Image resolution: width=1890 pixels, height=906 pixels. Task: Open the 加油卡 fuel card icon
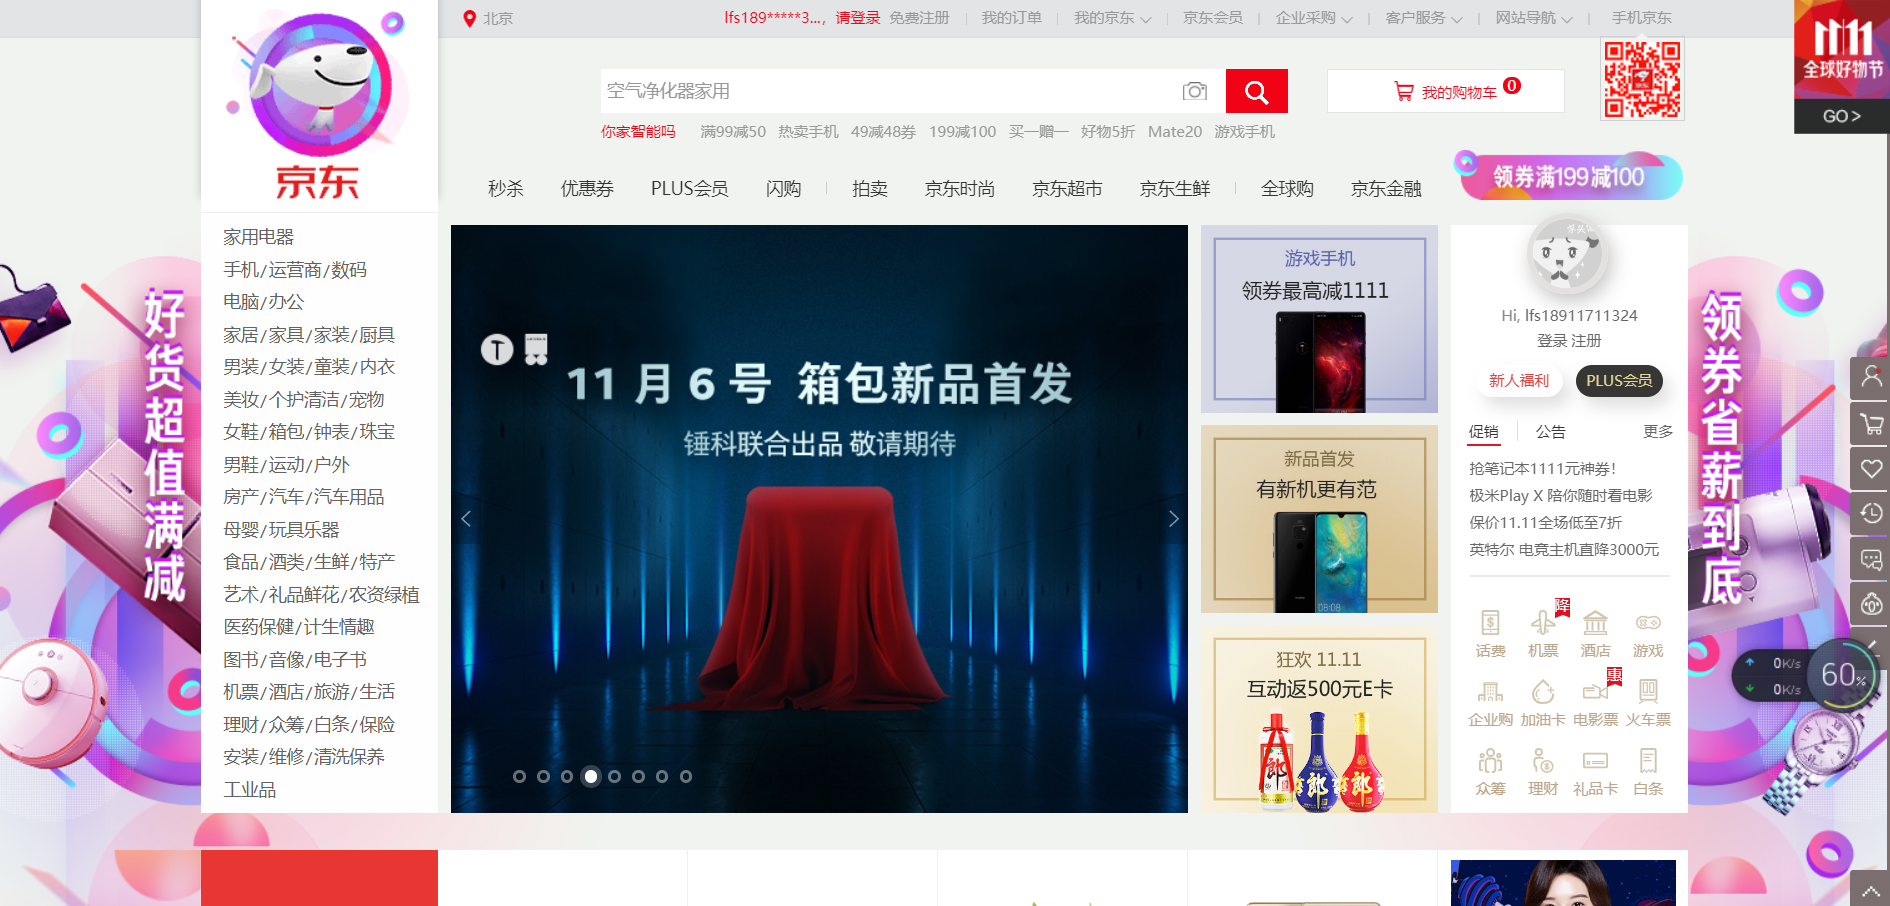pos(1543,692)
